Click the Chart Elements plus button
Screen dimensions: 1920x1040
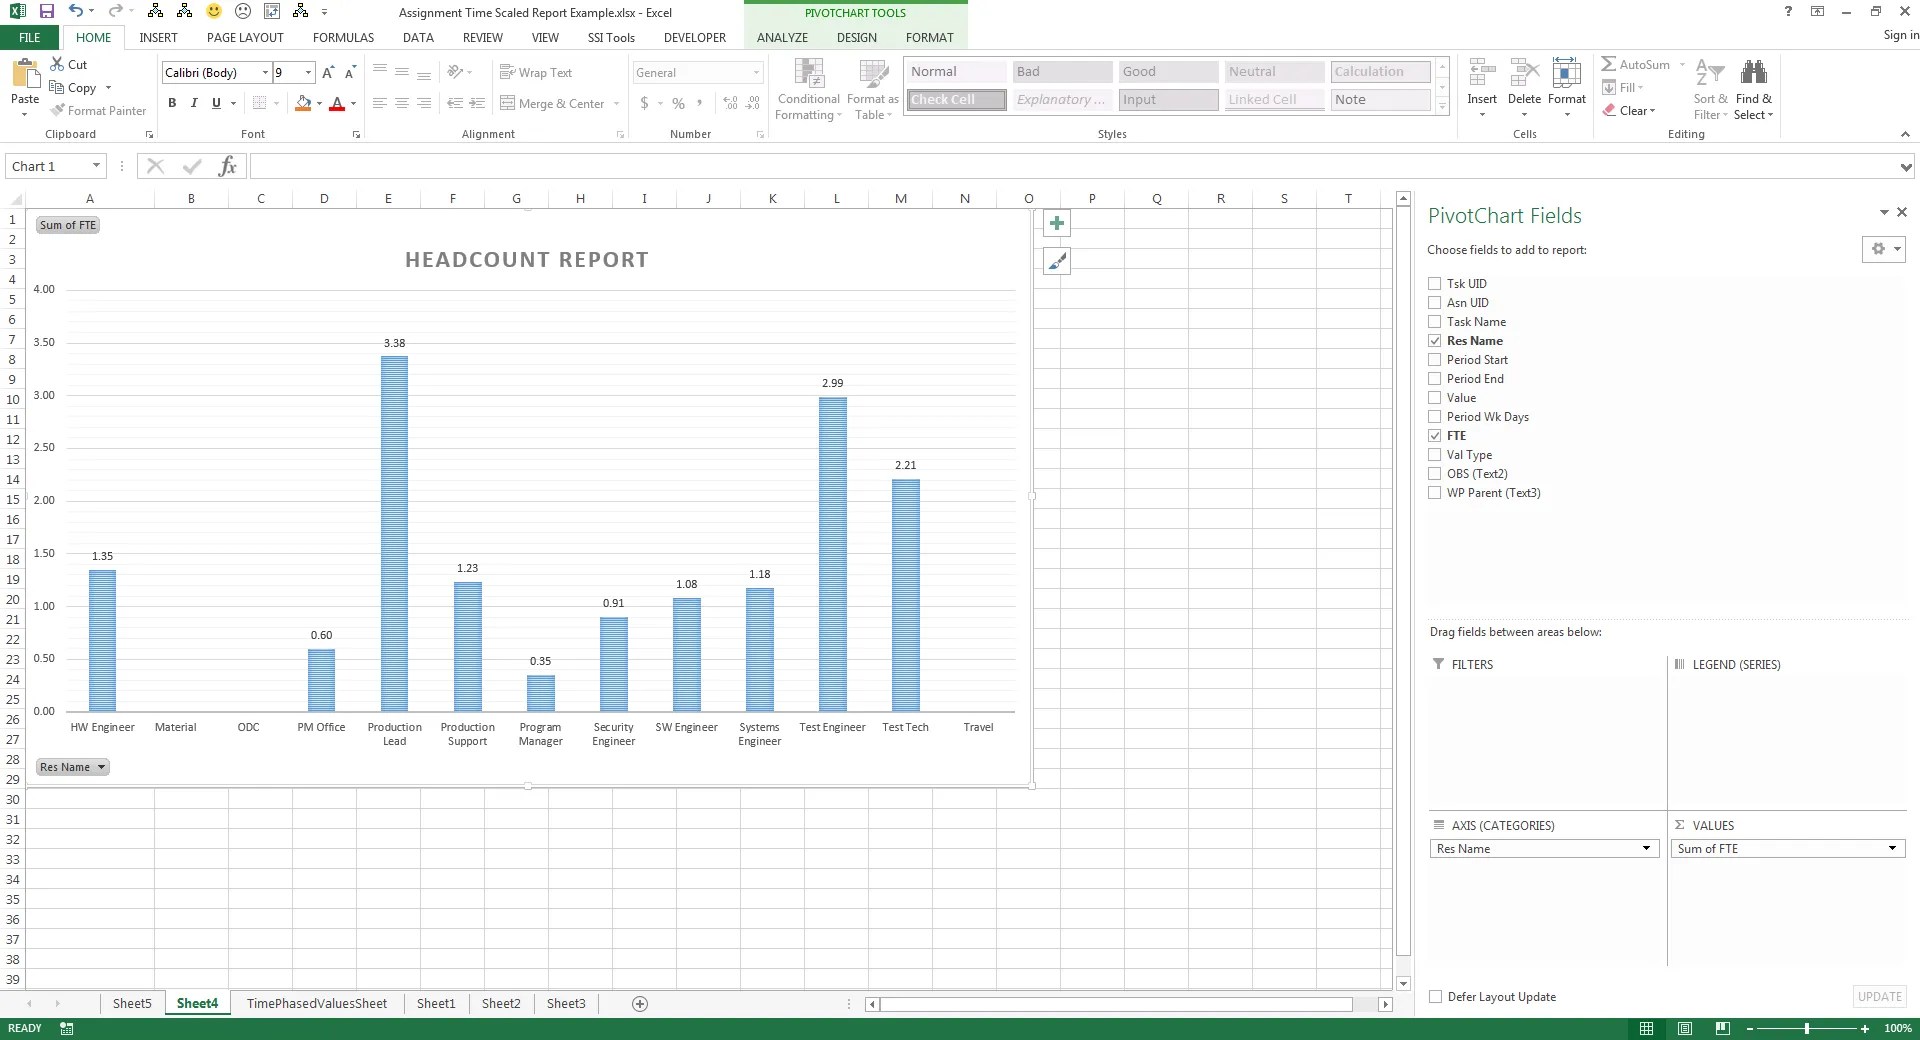[1056, 223]
